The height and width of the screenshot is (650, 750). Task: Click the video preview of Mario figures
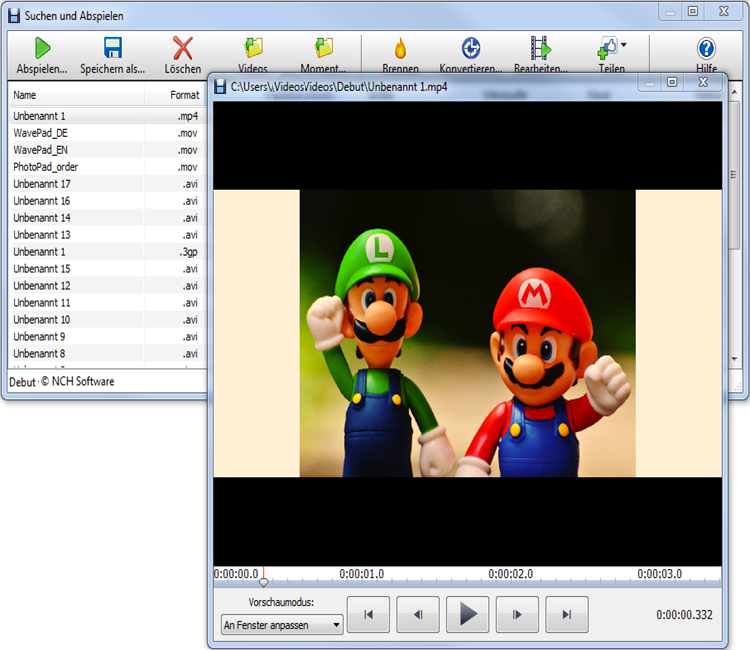(467, 333)
